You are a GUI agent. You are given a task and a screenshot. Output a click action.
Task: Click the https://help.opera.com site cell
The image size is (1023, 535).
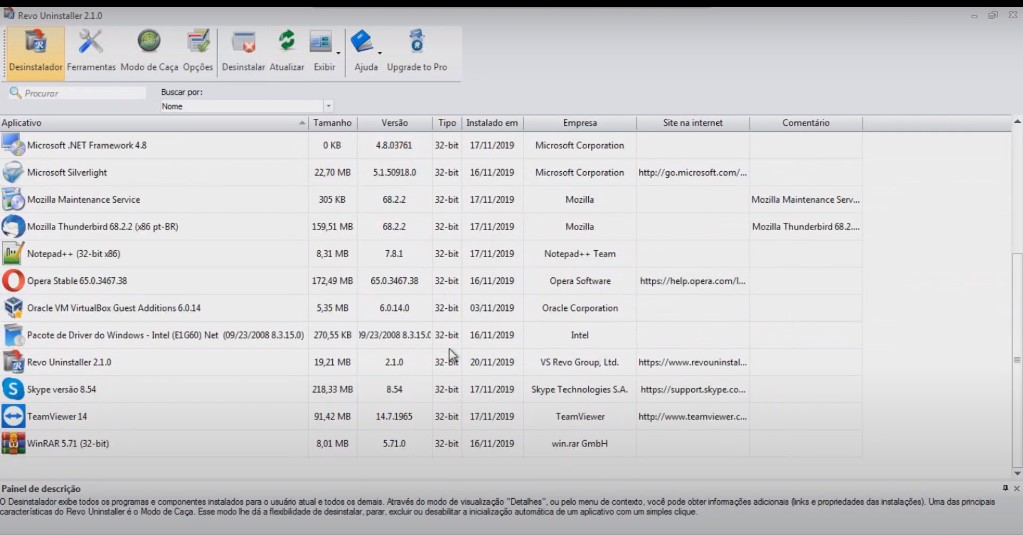(x=693, y=281)
